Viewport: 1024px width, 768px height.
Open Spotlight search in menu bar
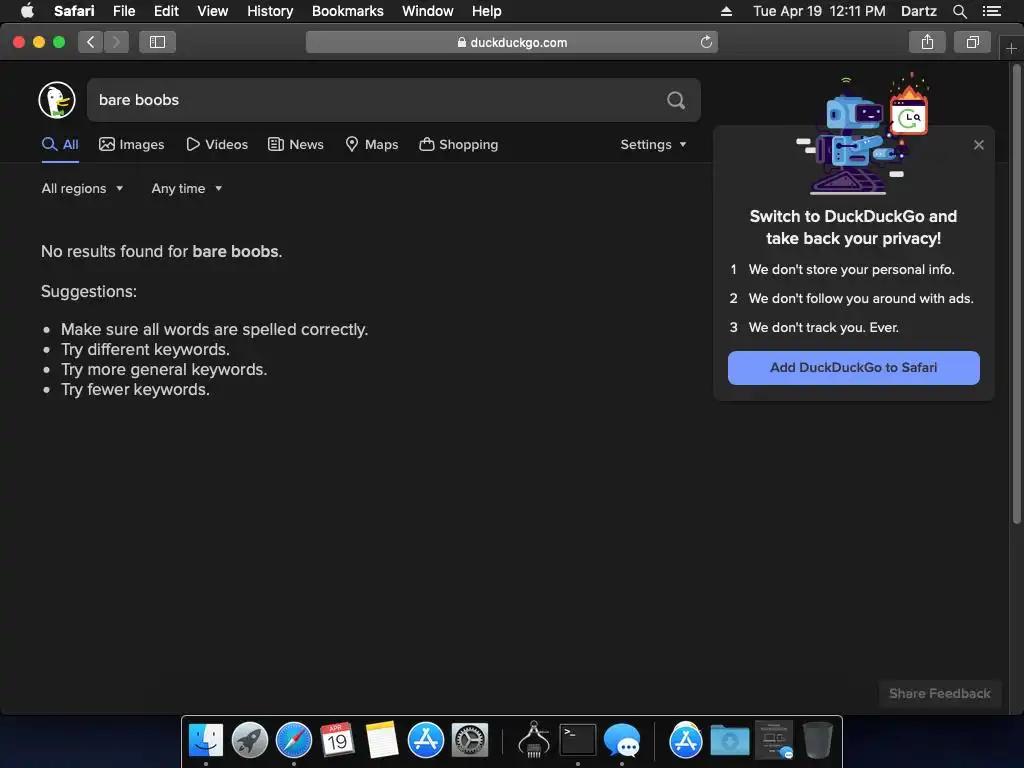pos(959,11)
